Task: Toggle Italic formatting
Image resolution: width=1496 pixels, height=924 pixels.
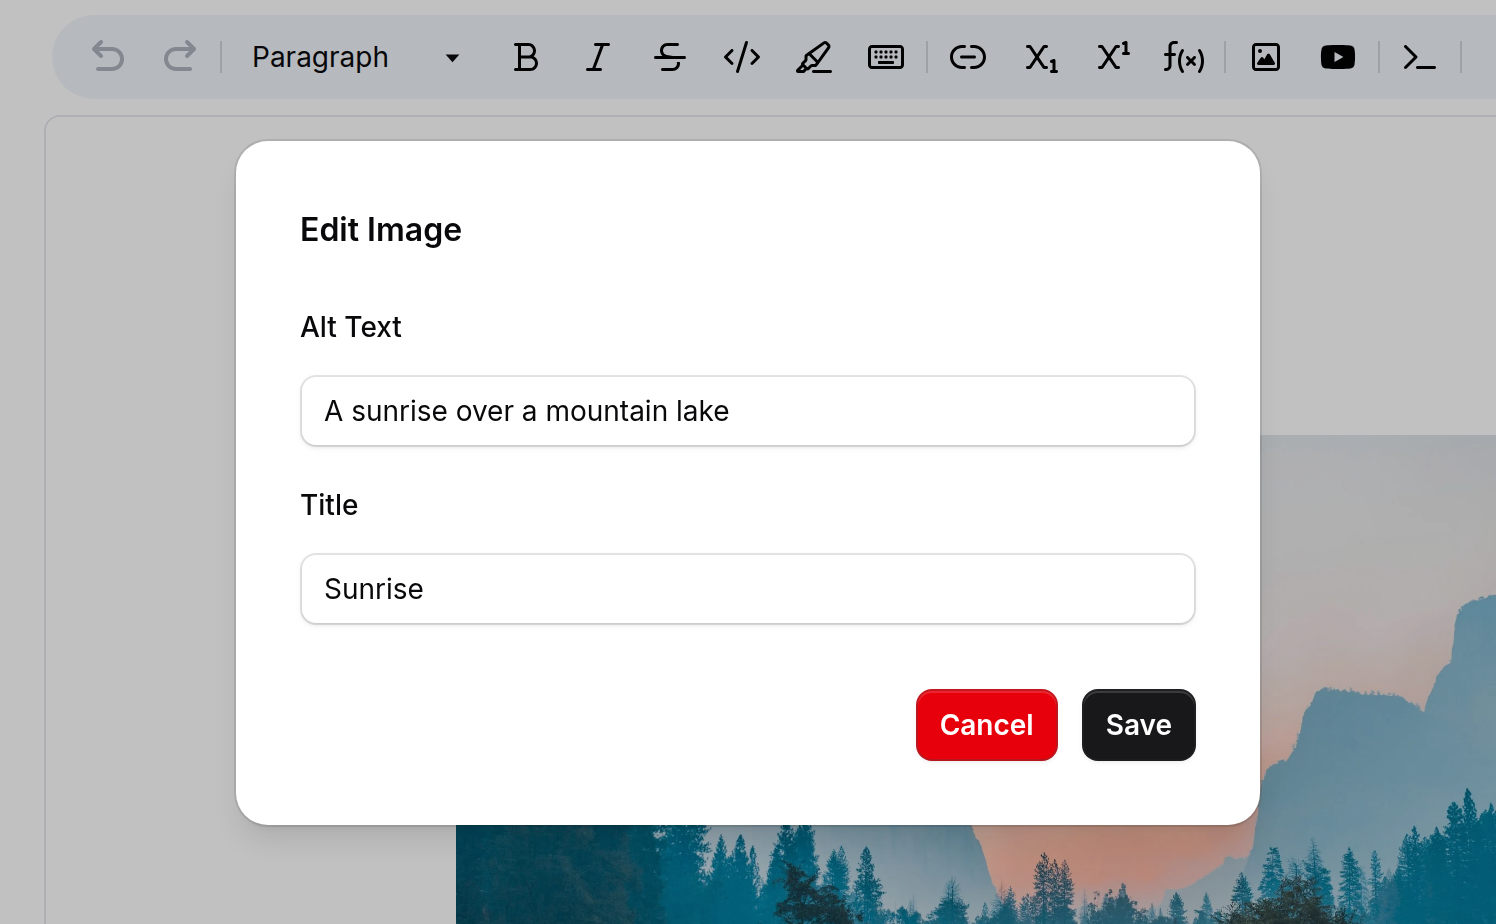Action: [x=598, y=57]
